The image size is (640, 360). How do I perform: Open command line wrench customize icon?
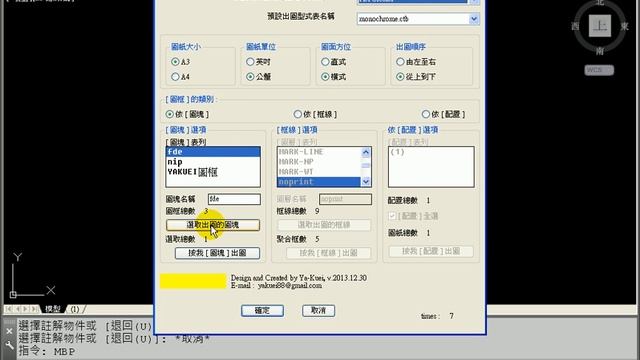click(x=9, y=346)
